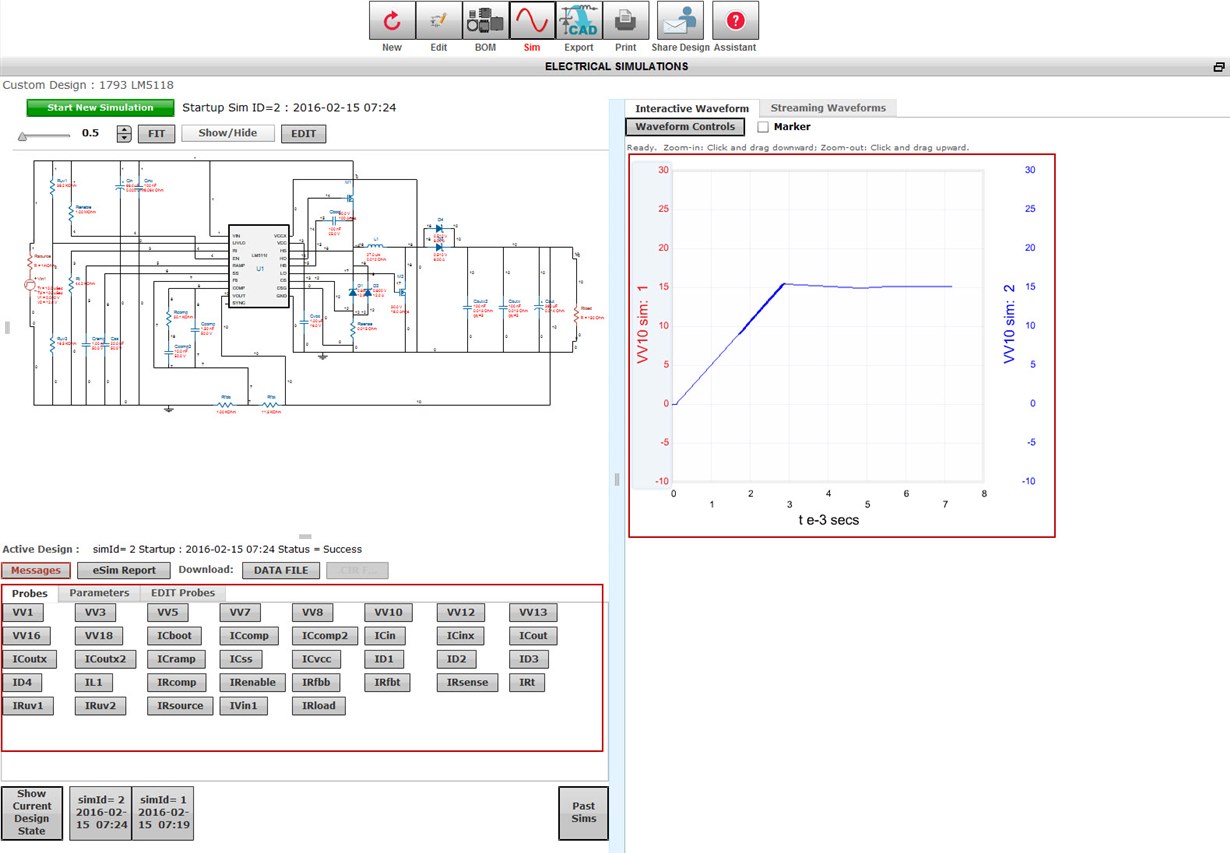Select probe IRload
Screen dimensions: 1230x853
319,705
